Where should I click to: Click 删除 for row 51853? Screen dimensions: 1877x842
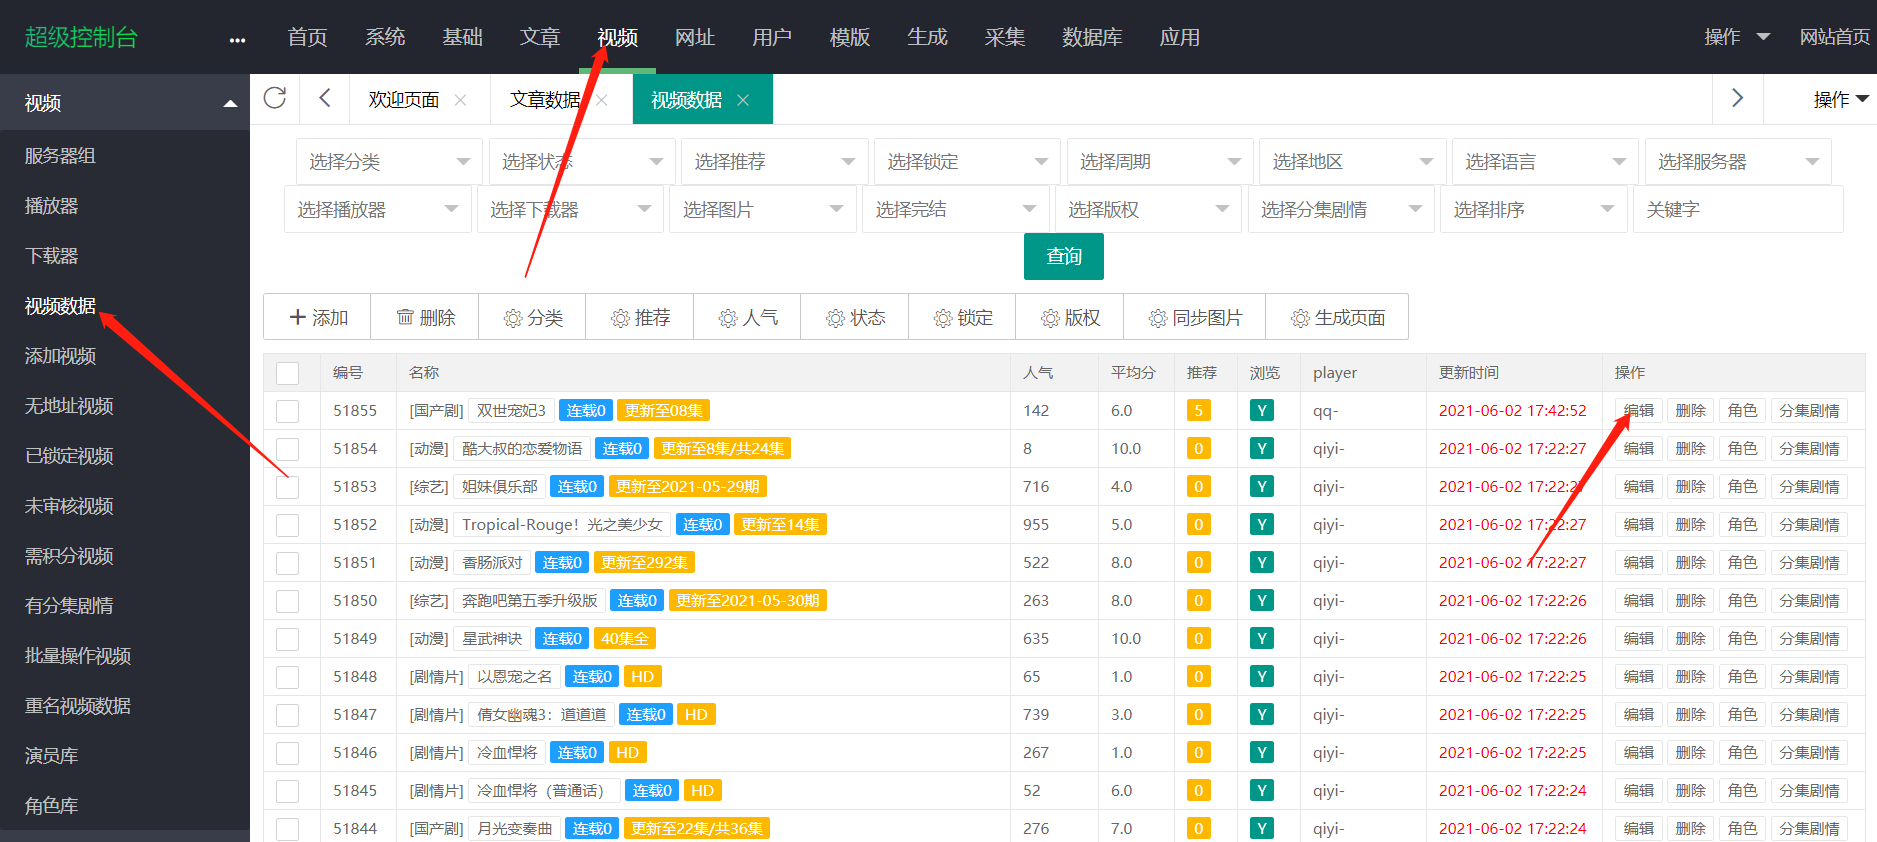tap(1690, 486)
